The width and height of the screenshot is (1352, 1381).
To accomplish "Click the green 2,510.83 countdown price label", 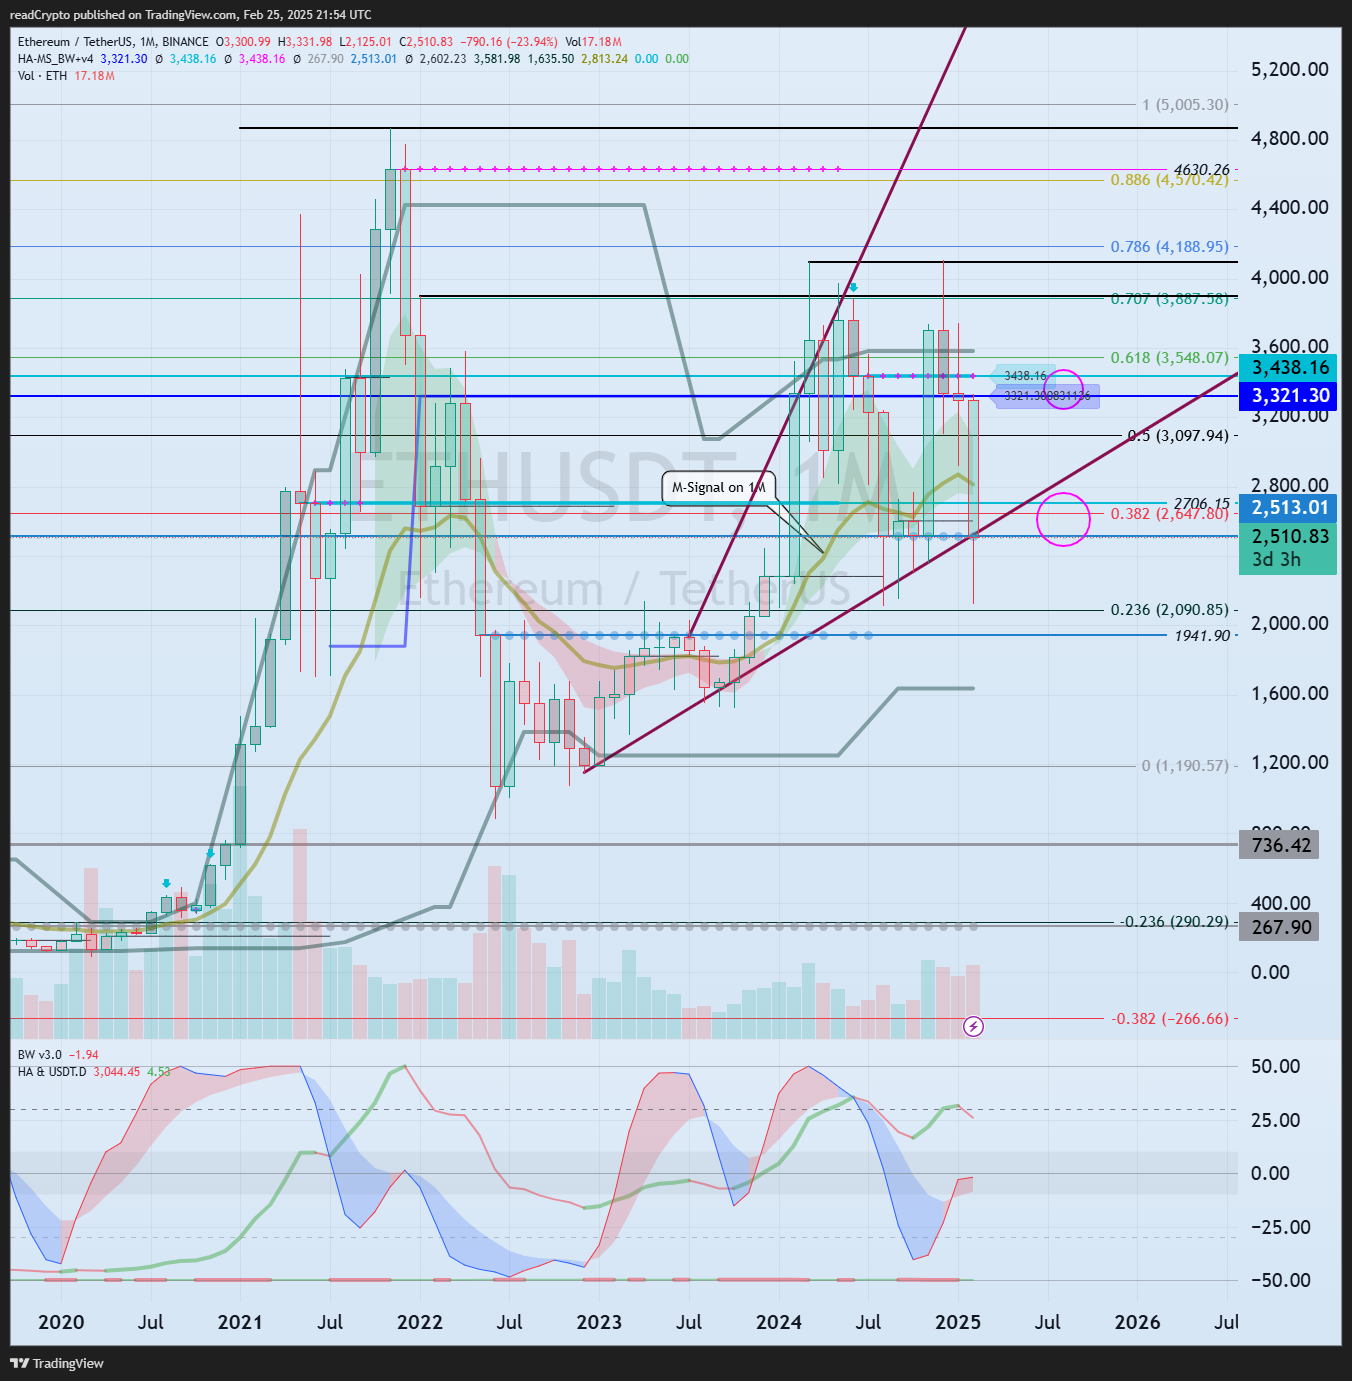I will click(1290, 548).
